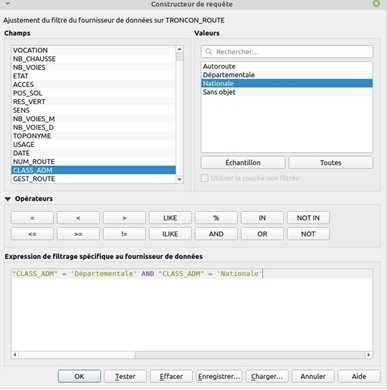Close the Constructeur de requête dialog

click(376, 4)
